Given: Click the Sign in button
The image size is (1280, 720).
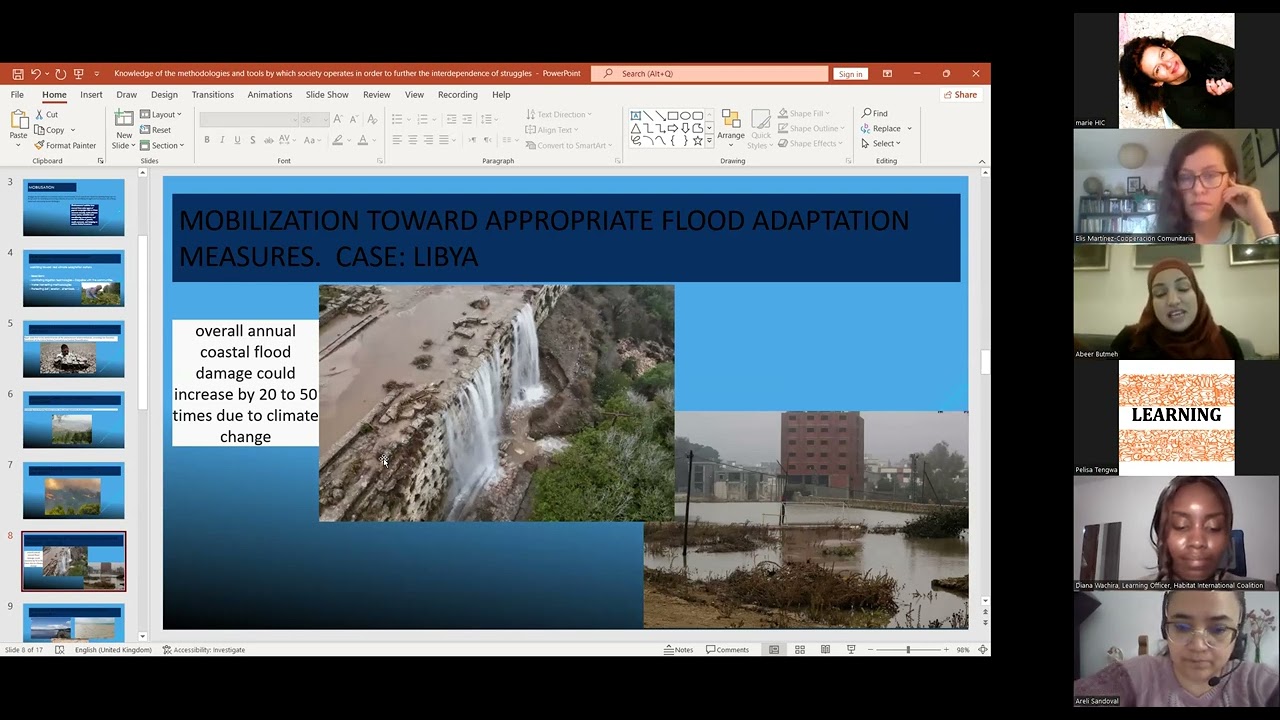Looking at the screenshot, I should [x=850, y=74].
